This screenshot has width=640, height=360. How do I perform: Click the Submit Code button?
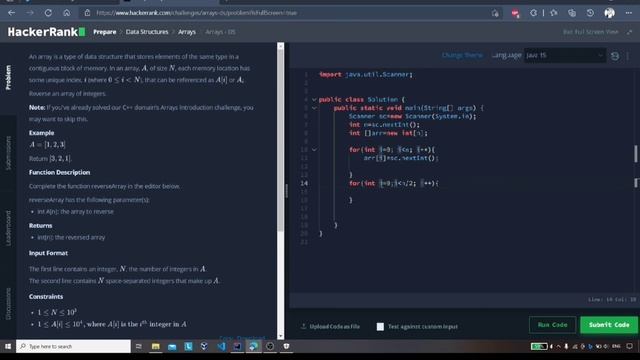(x=609, y=325)
